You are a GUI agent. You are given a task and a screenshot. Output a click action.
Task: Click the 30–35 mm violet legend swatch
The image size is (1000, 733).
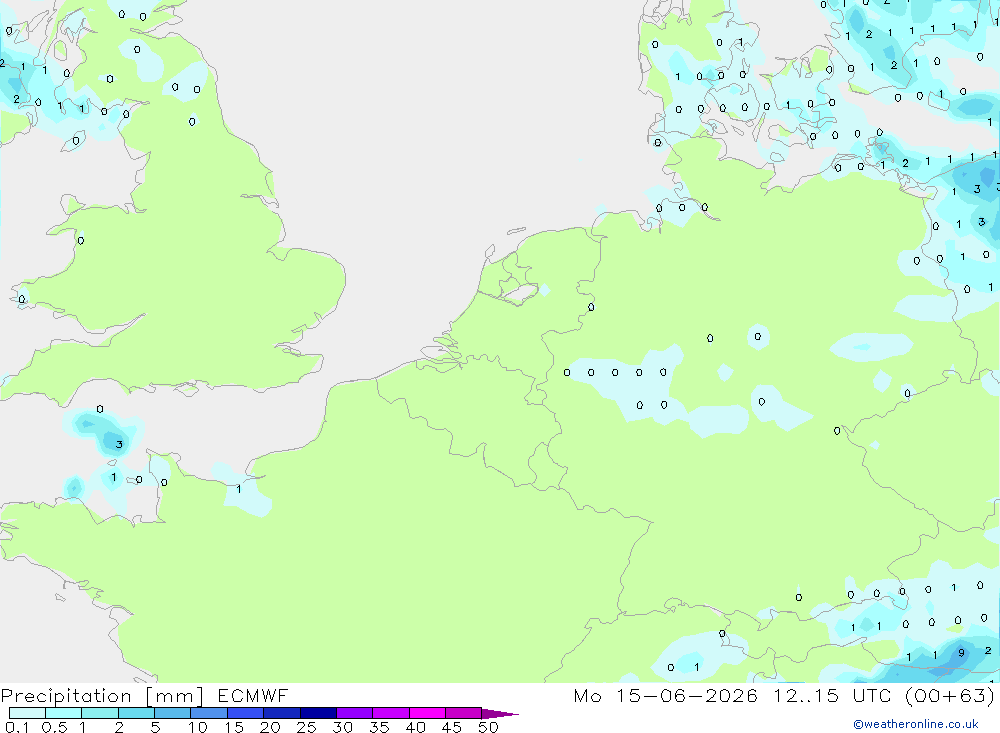click(355, 713)
